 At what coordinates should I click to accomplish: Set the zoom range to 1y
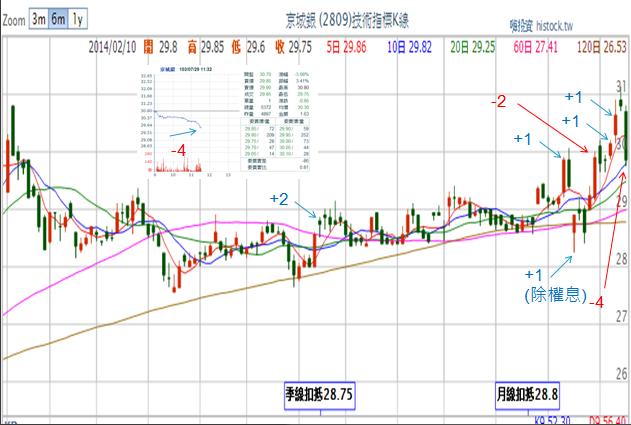click(77, 18)
